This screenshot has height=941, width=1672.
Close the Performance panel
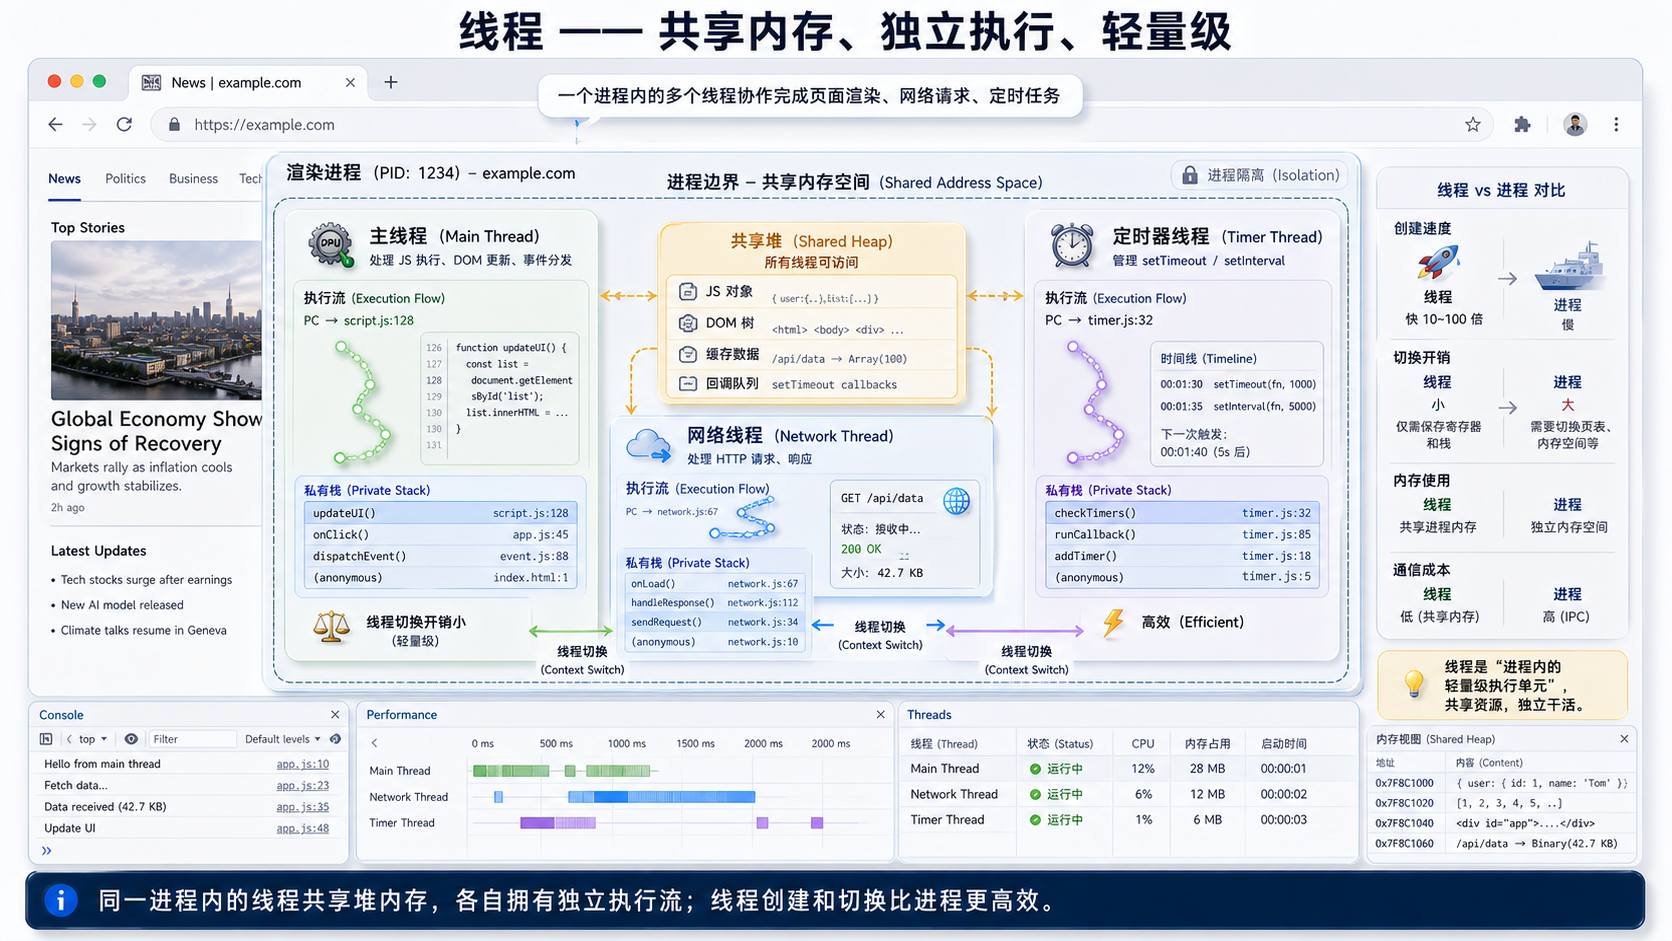coord(880,715)
